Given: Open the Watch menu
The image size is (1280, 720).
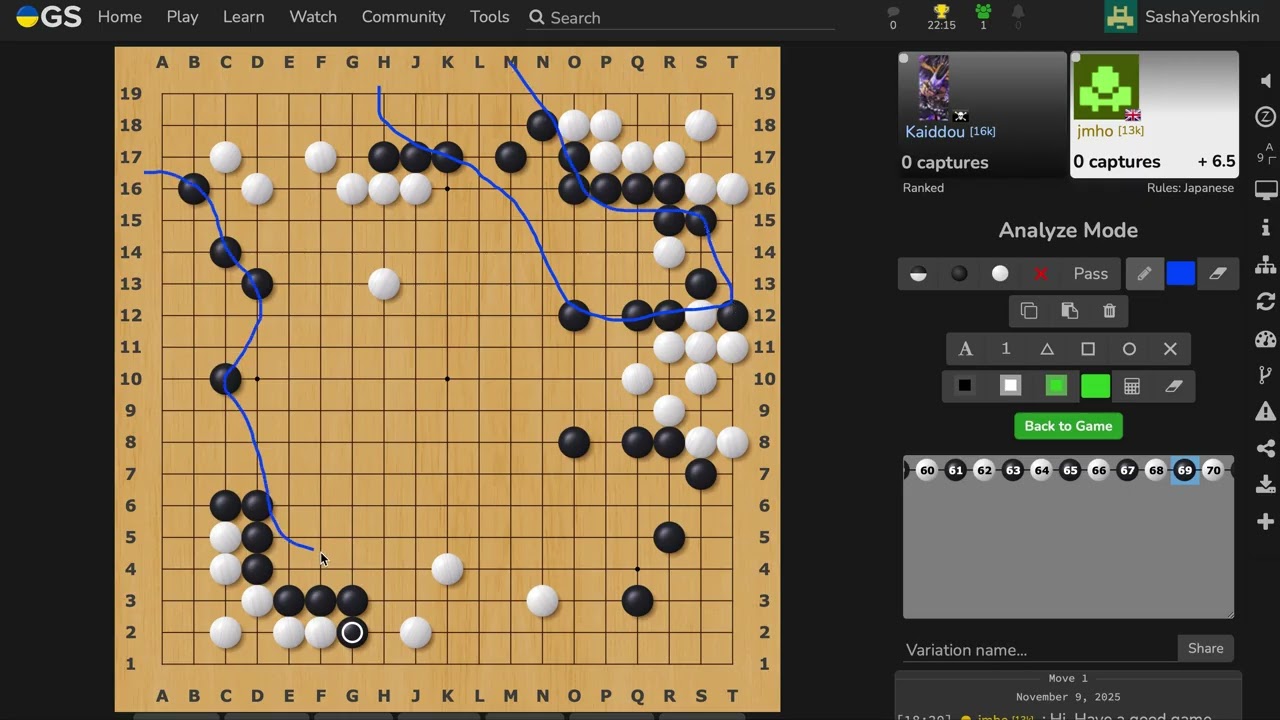Looking at the screenshot, I should click(x=313, y=17).
